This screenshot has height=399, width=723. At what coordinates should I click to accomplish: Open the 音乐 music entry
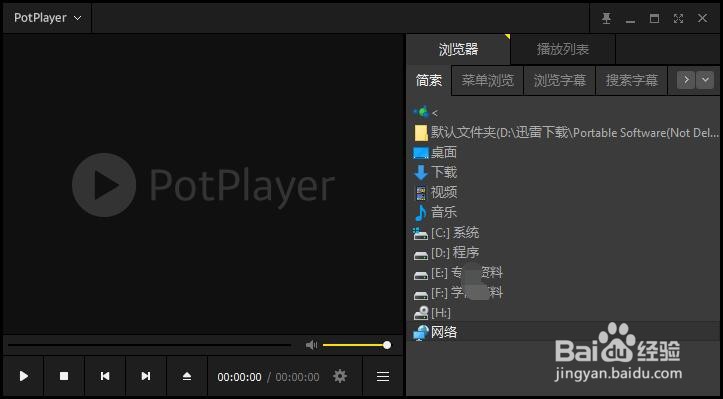click(564, 213)
